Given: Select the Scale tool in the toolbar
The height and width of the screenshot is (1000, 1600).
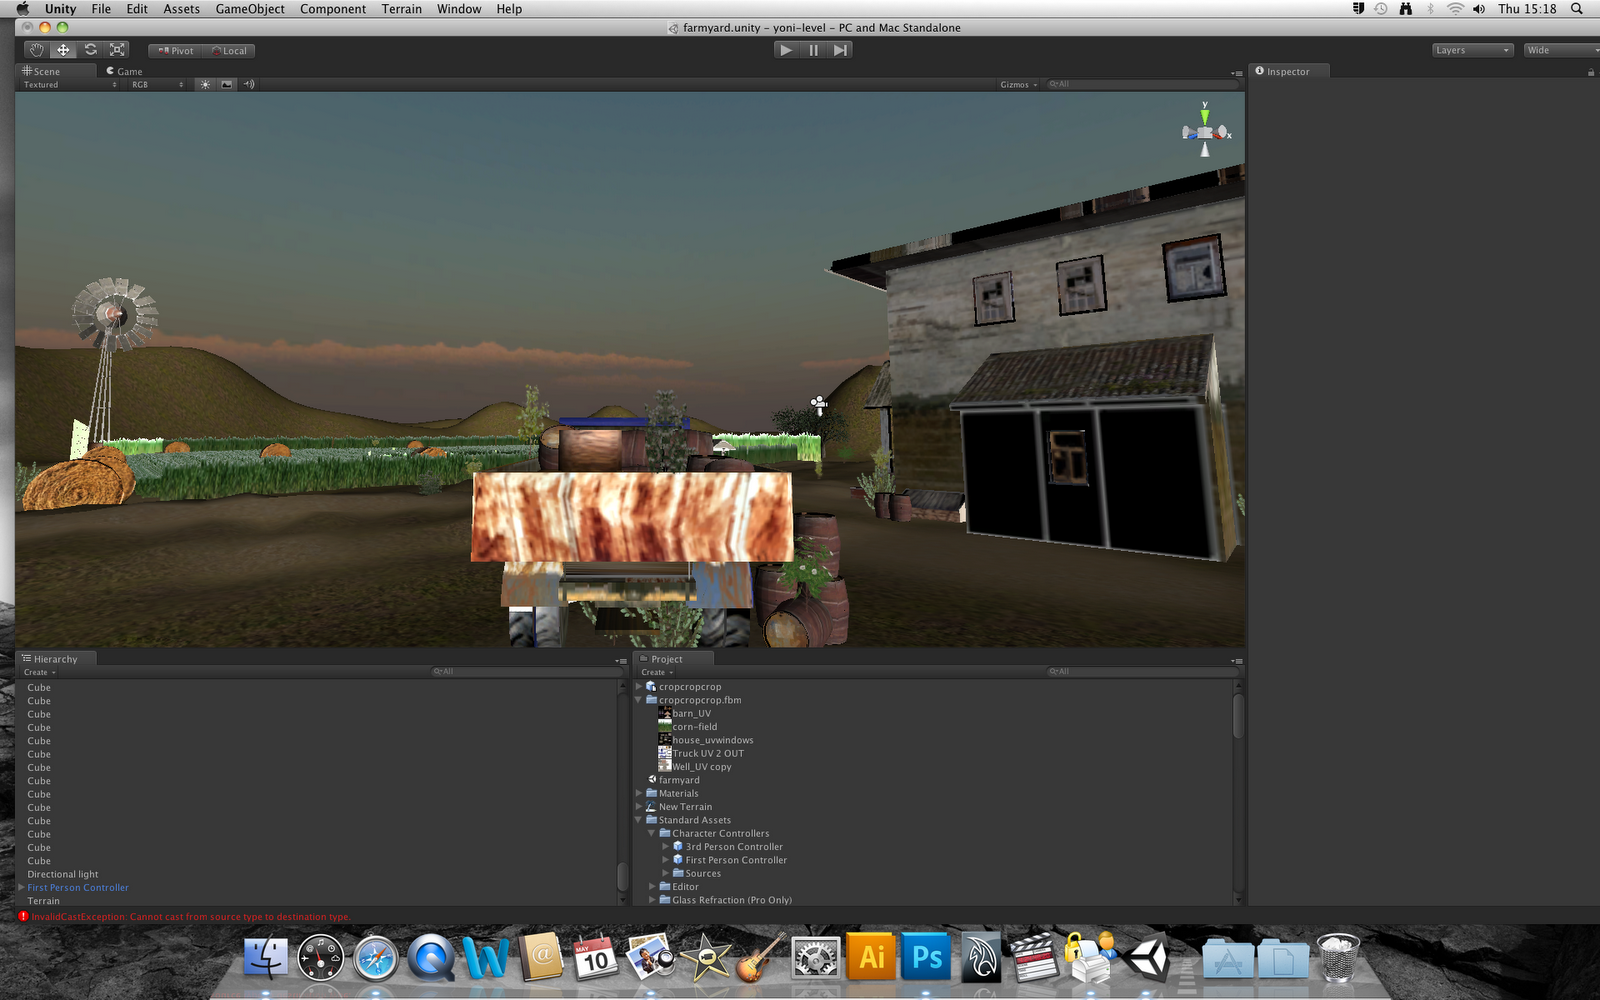Looking at the screenshot, I should pos(117,49).
